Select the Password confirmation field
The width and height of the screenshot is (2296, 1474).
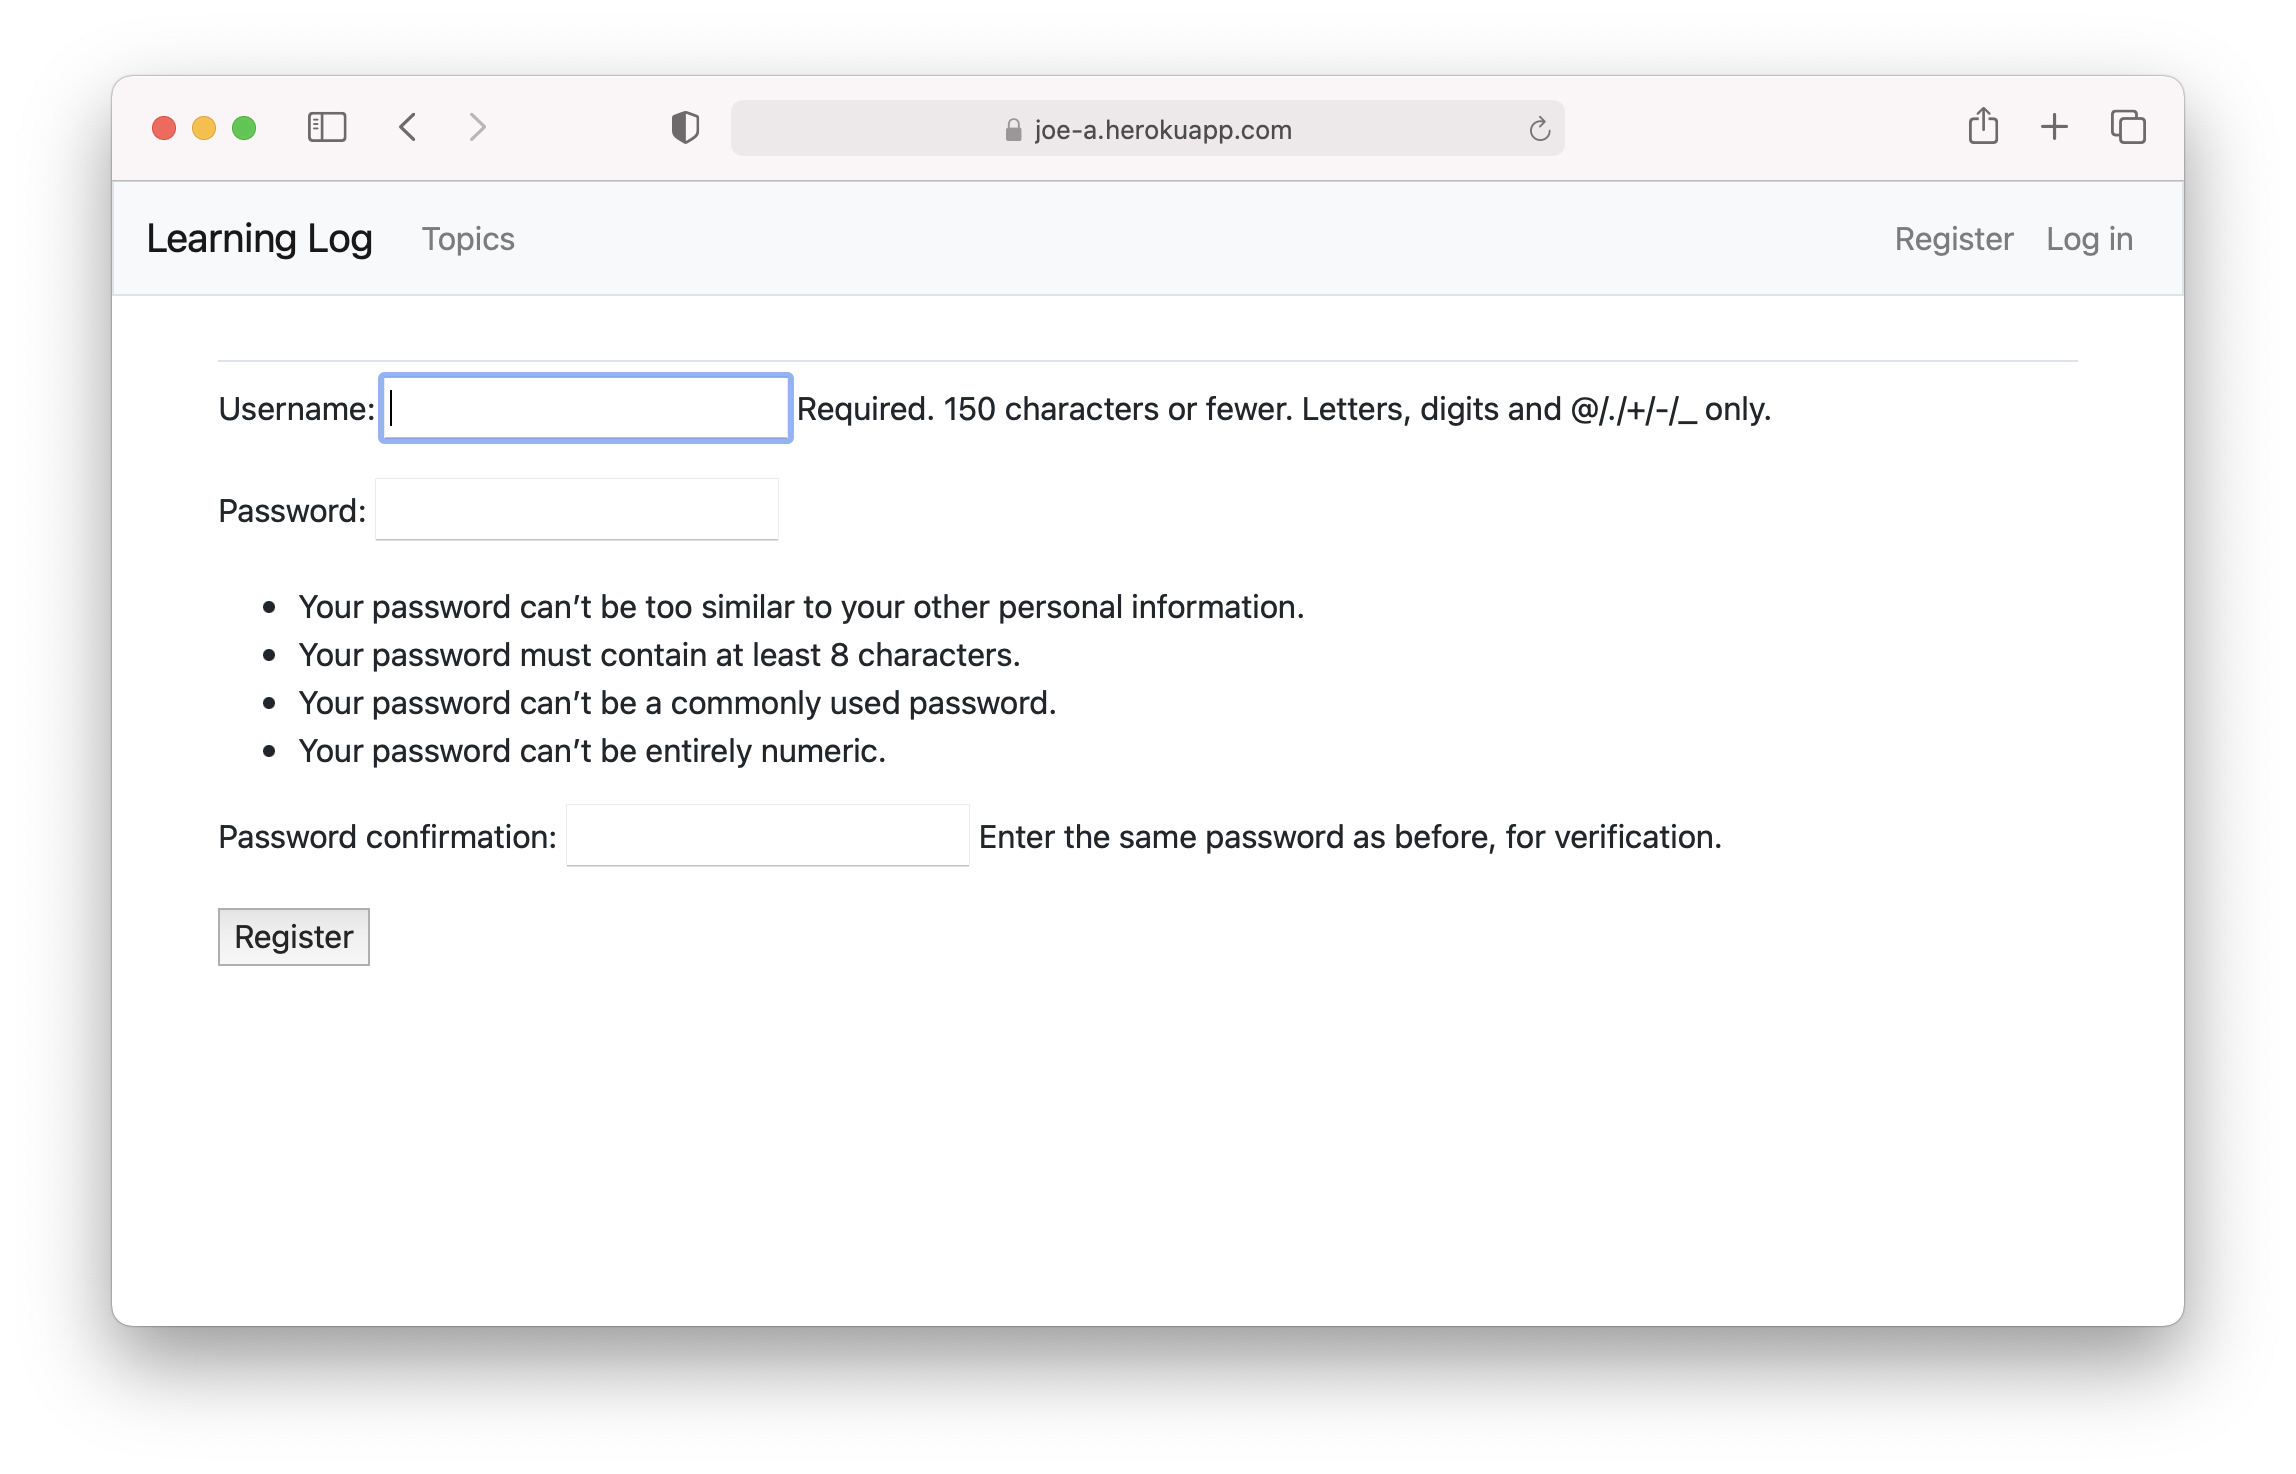click(x=767, y=836)
